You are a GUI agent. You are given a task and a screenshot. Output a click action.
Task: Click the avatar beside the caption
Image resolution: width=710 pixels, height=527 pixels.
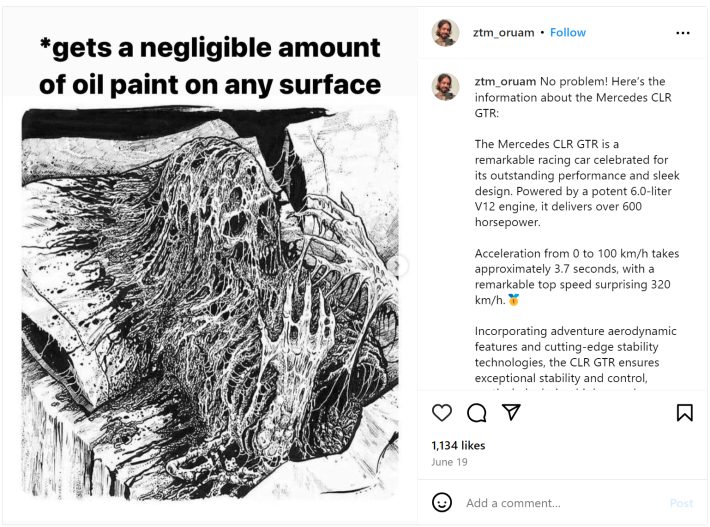[x=445, y=86]
